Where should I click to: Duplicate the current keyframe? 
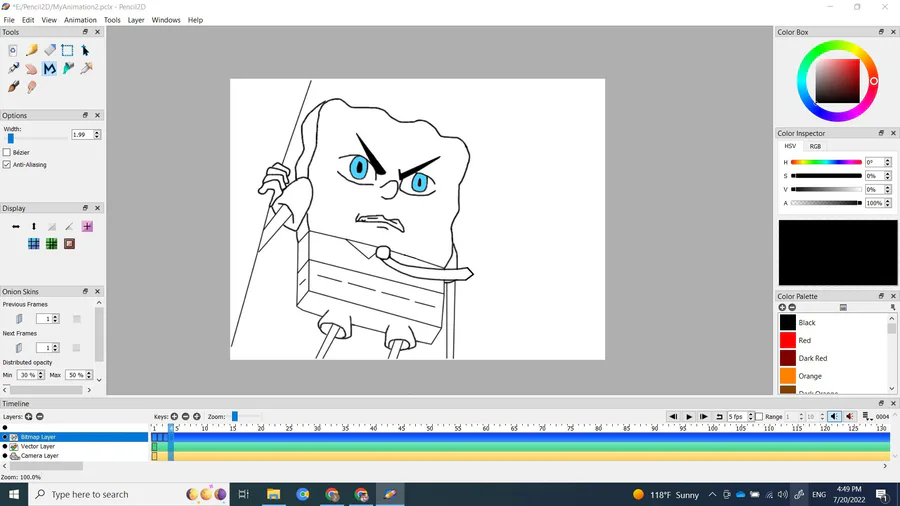click(x=197, y=417)
